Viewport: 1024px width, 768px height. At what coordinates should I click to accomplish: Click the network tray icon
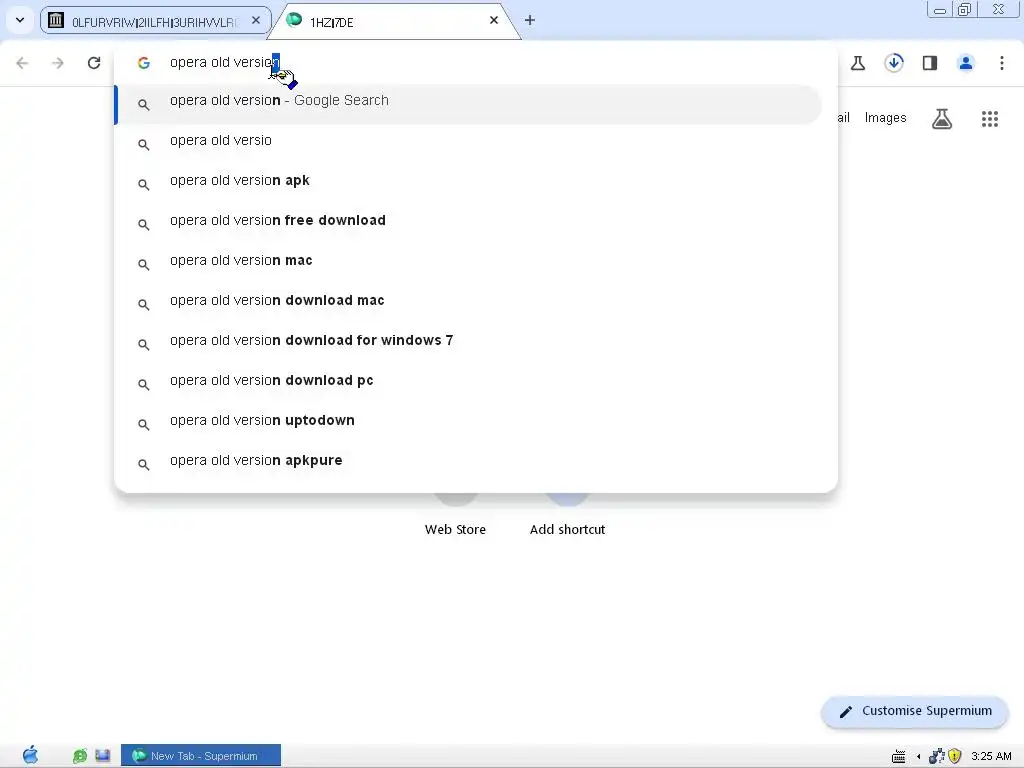coord(936,756)
